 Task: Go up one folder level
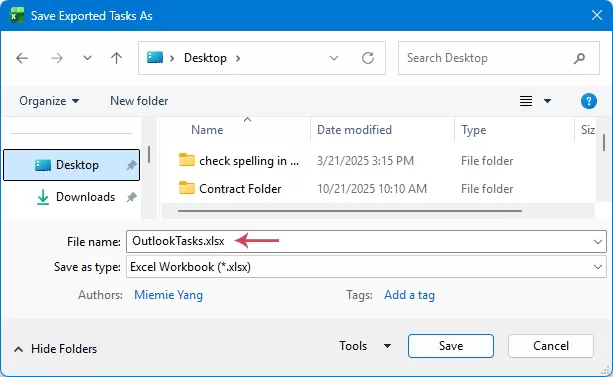tap(116, 58)
